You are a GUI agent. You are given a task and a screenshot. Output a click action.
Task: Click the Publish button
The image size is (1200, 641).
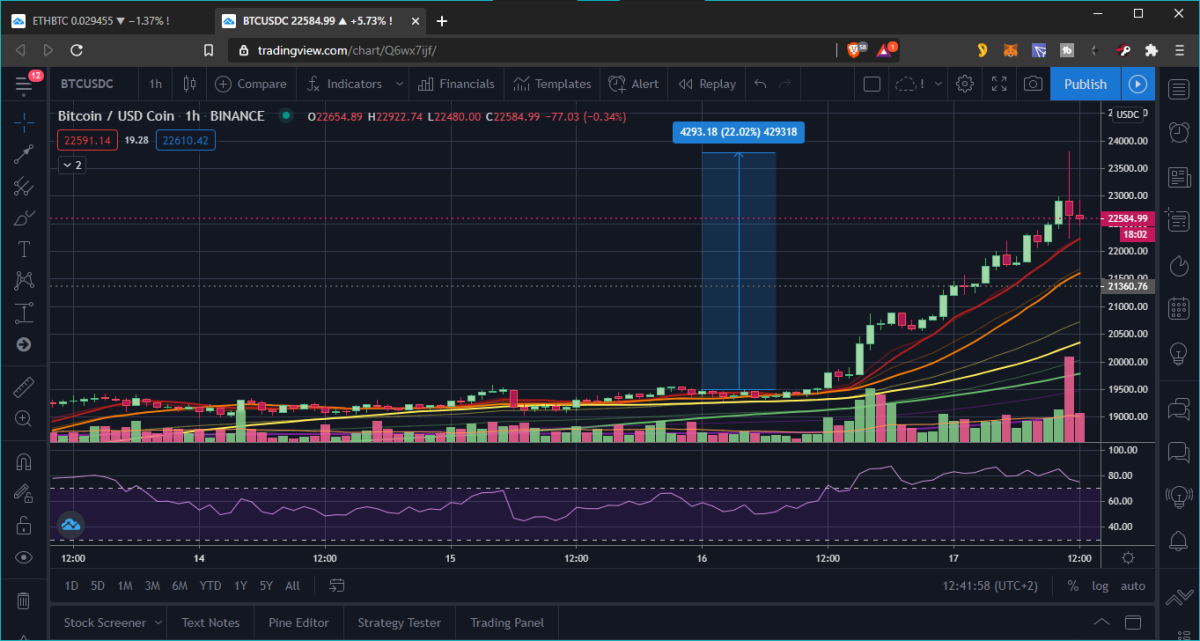[1085, 84]
